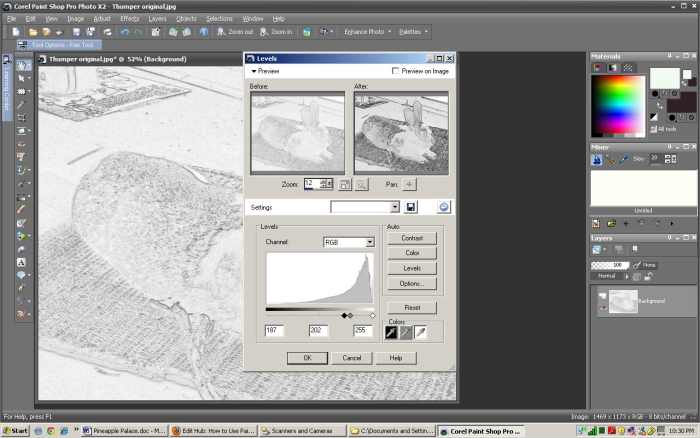Toggle the All tools checkbox in Materials
Viewport: 700px width, 438px height.
(654, 129)
